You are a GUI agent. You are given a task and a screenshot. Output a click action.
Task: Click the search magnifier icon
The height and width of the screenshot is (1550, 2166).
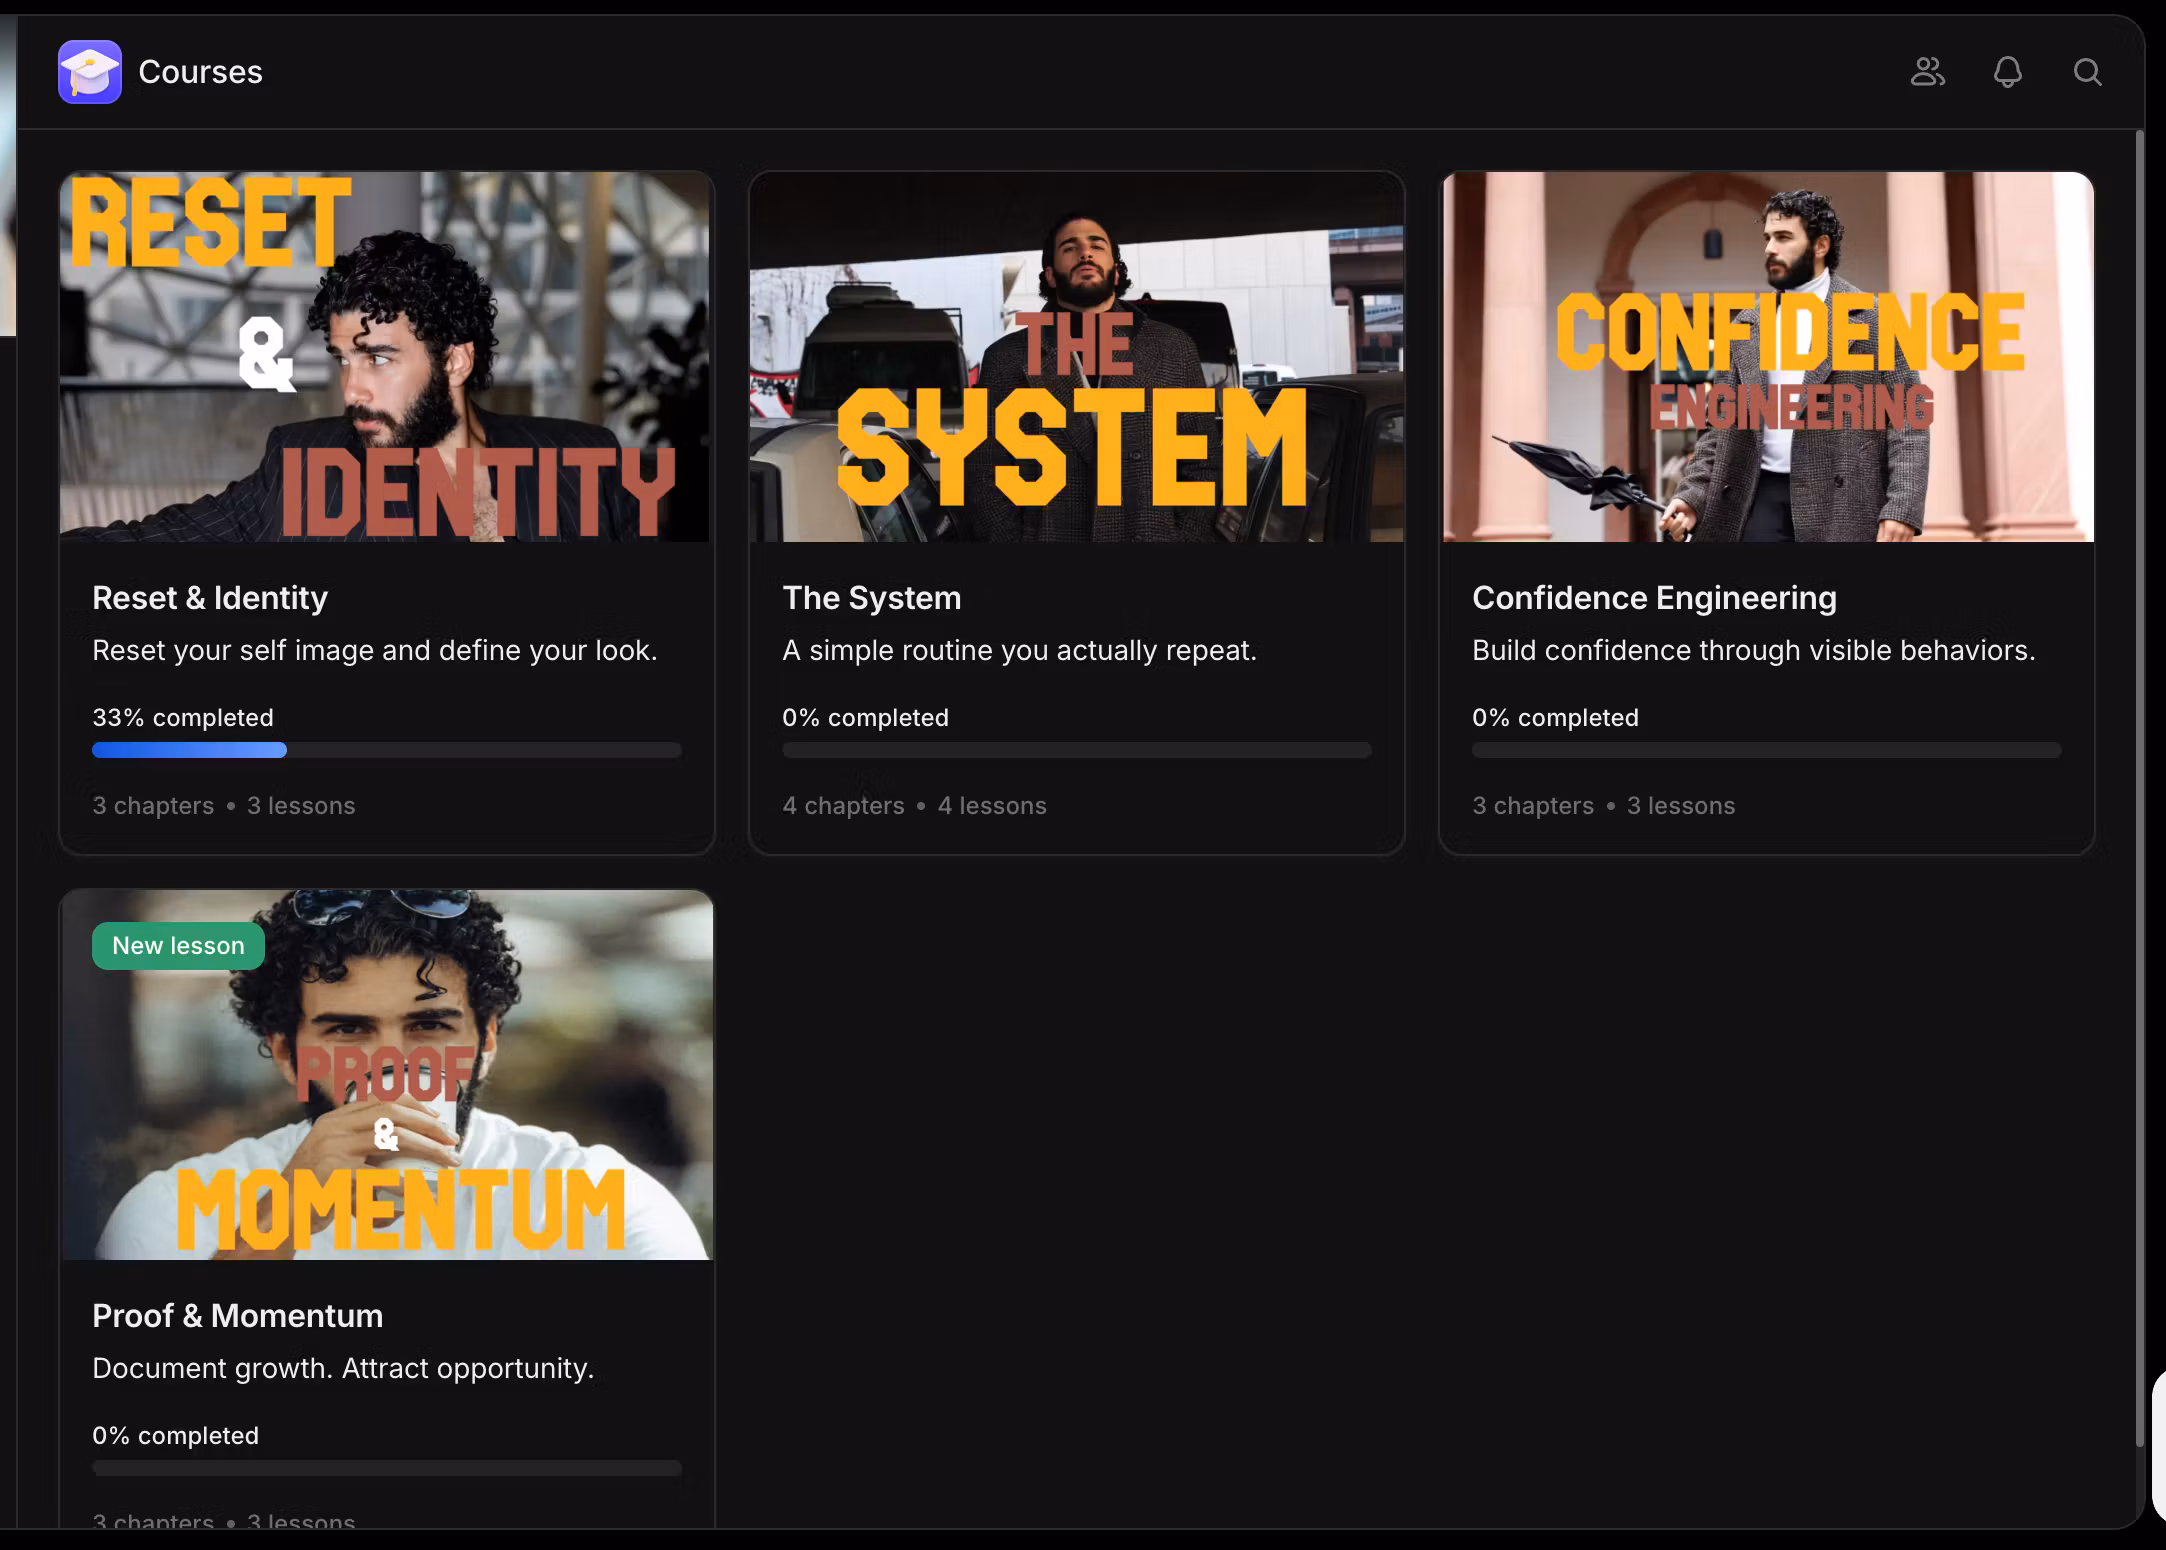tap(2087, 72)
